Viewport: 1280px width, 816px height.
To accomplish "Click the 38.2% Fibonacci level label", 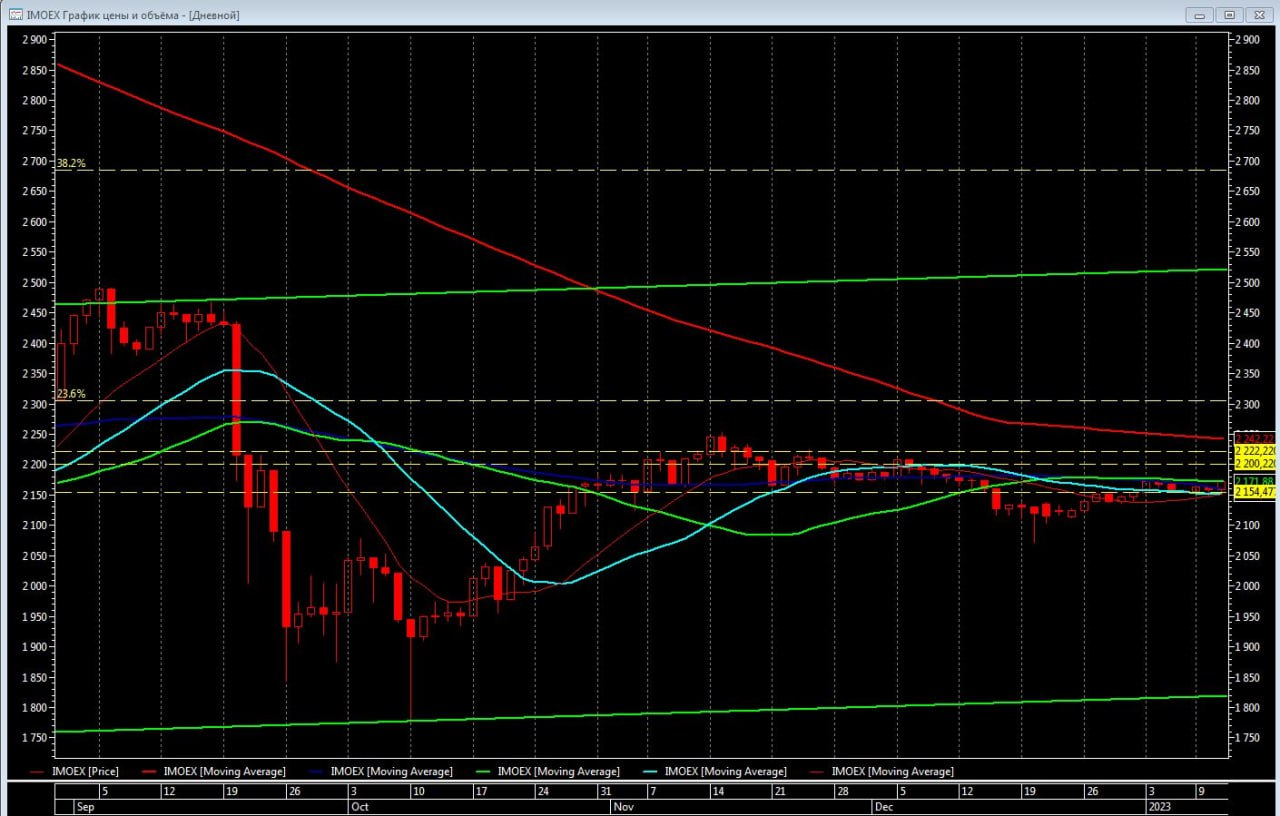I will 71,163.
